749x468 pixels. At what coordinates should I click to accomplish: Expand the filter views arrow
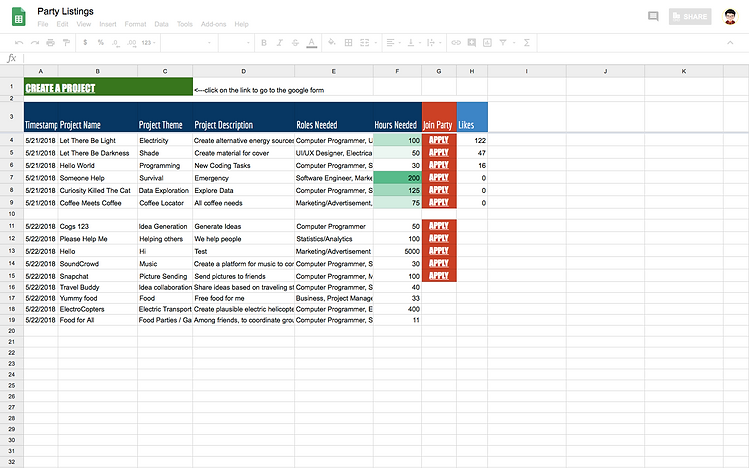514,43
